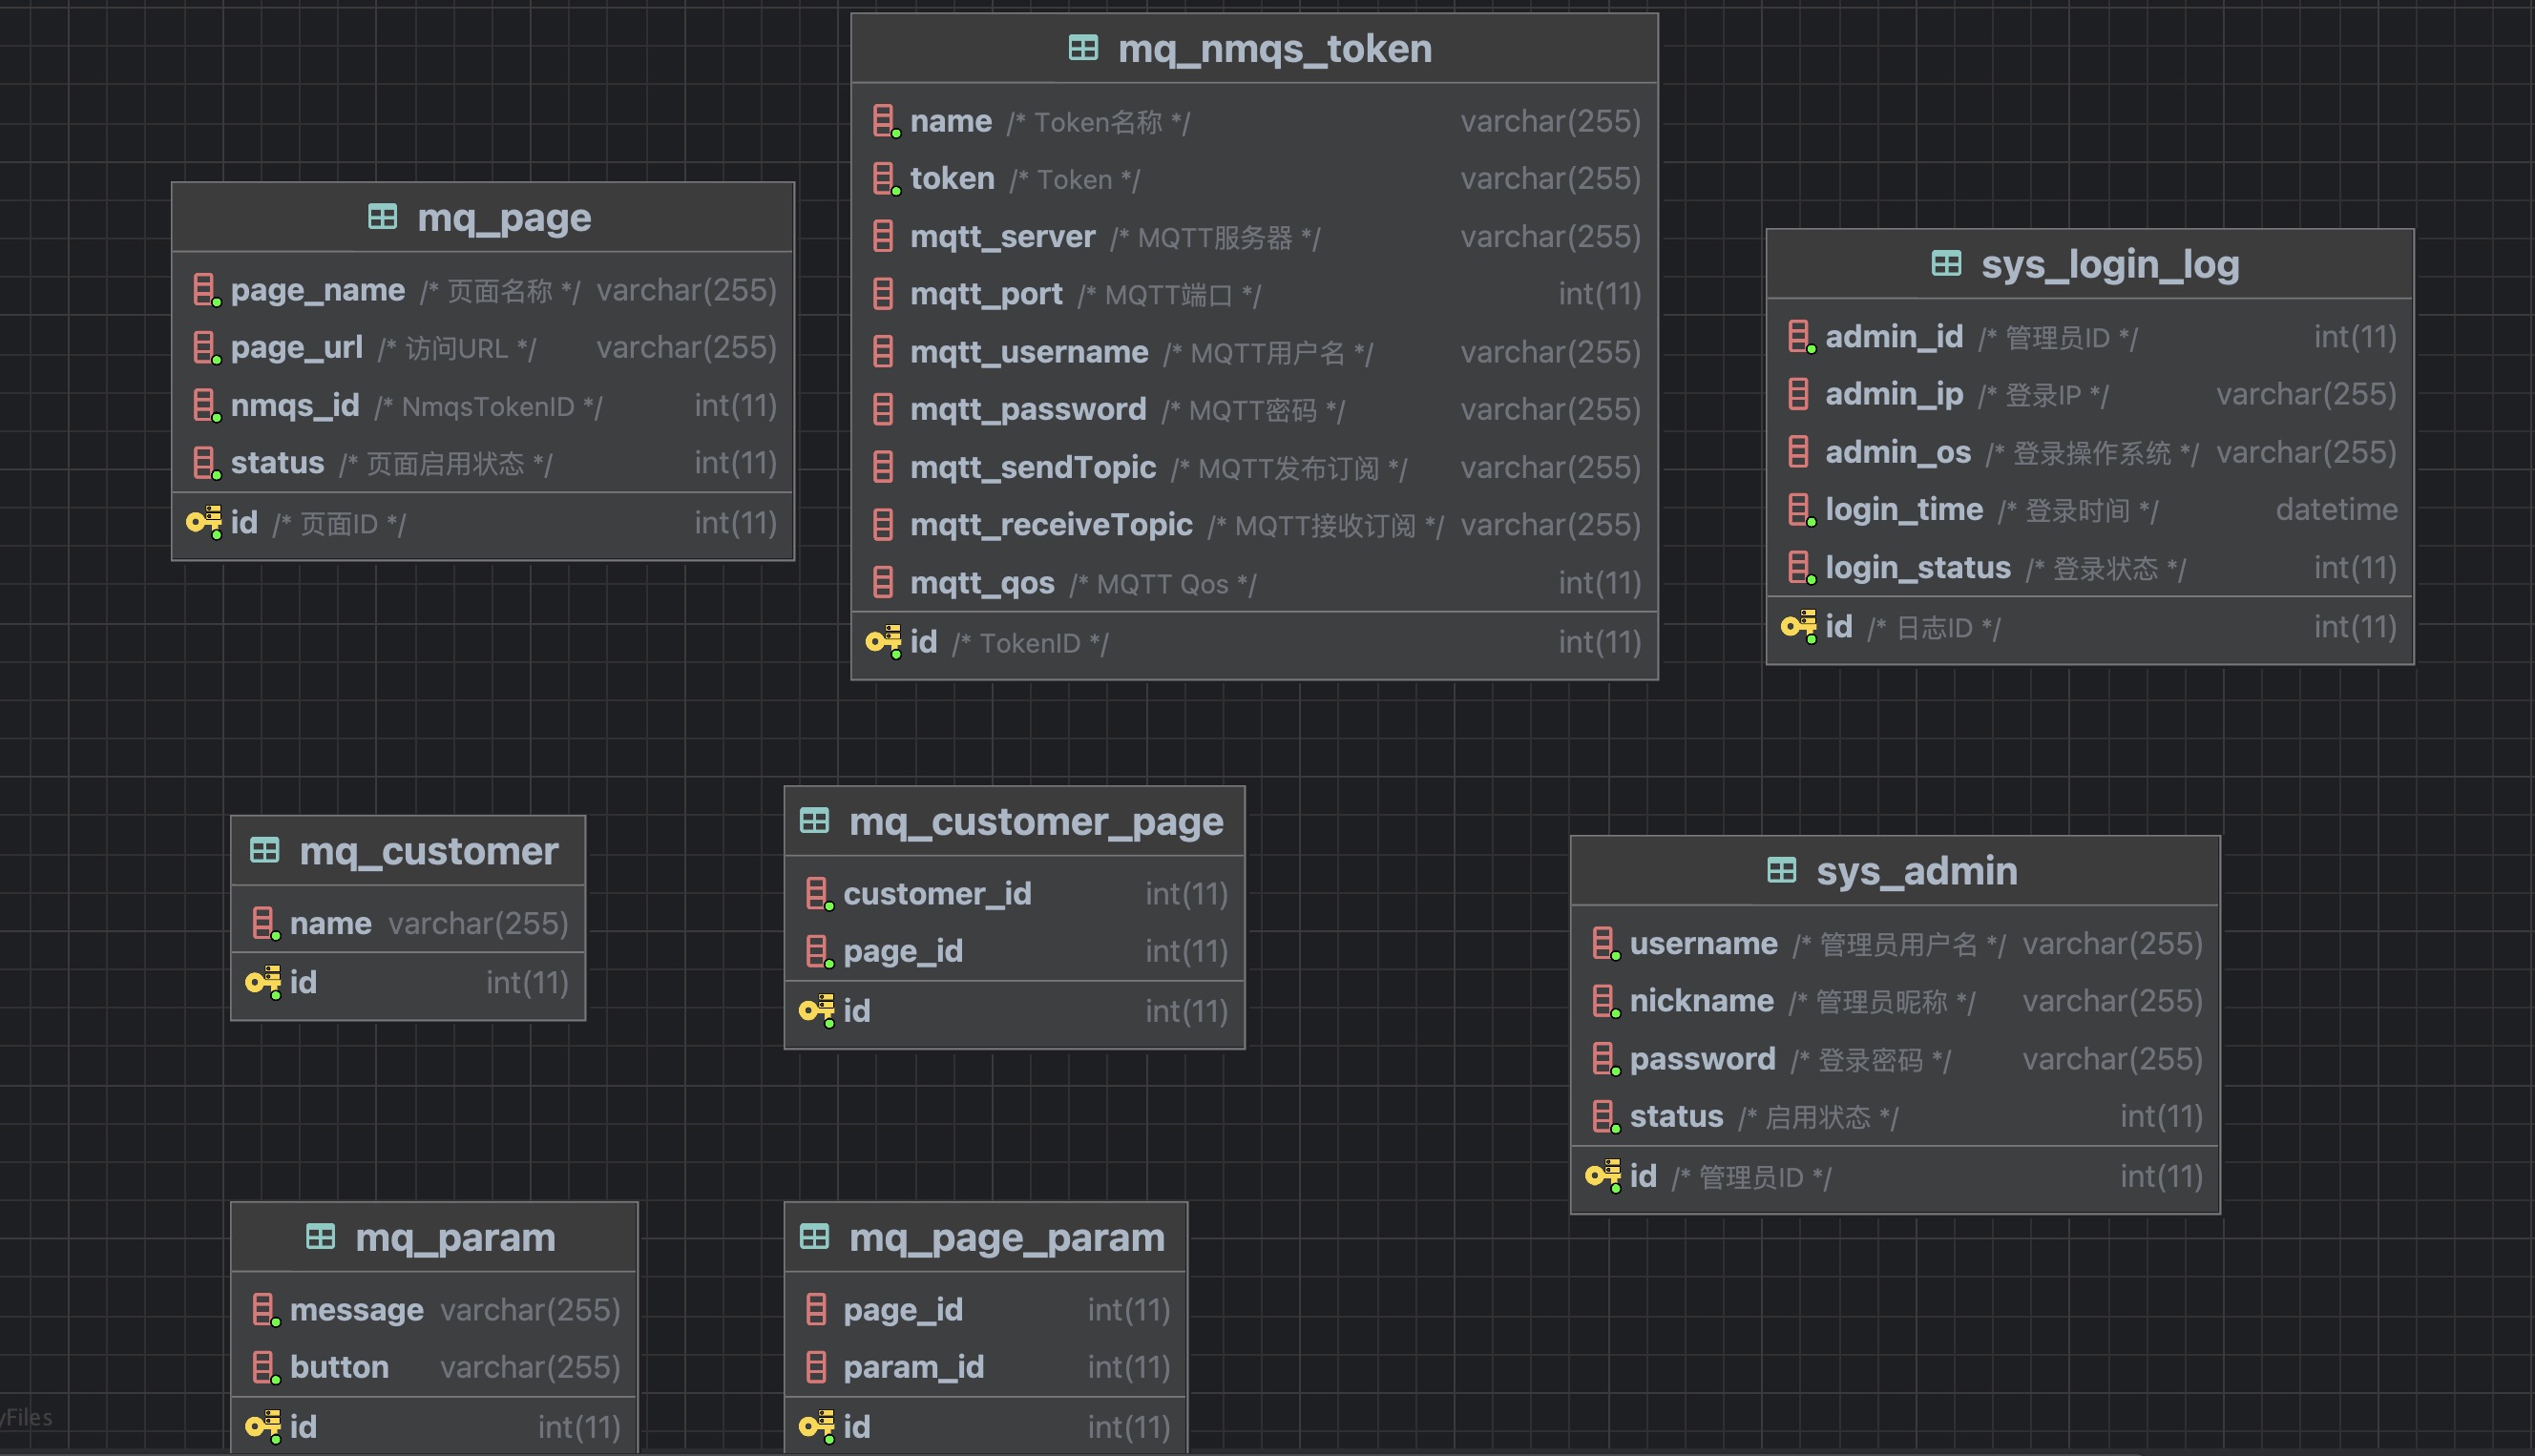The width and height of the screenshot is (2535, 1456).
Task: Select the name Token名称 column row
Action: click(1254, 122)
